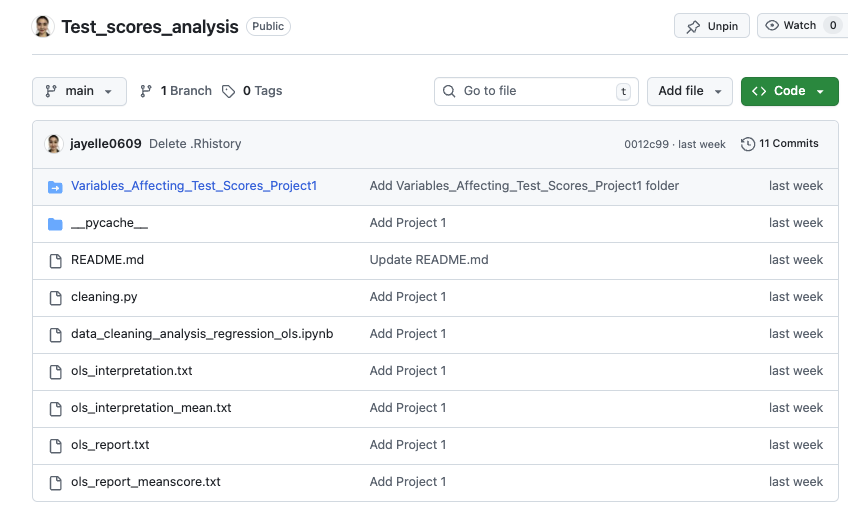Open the main branch selector dropdown
The width and height of the screenshot is (848, 512).
79,91
